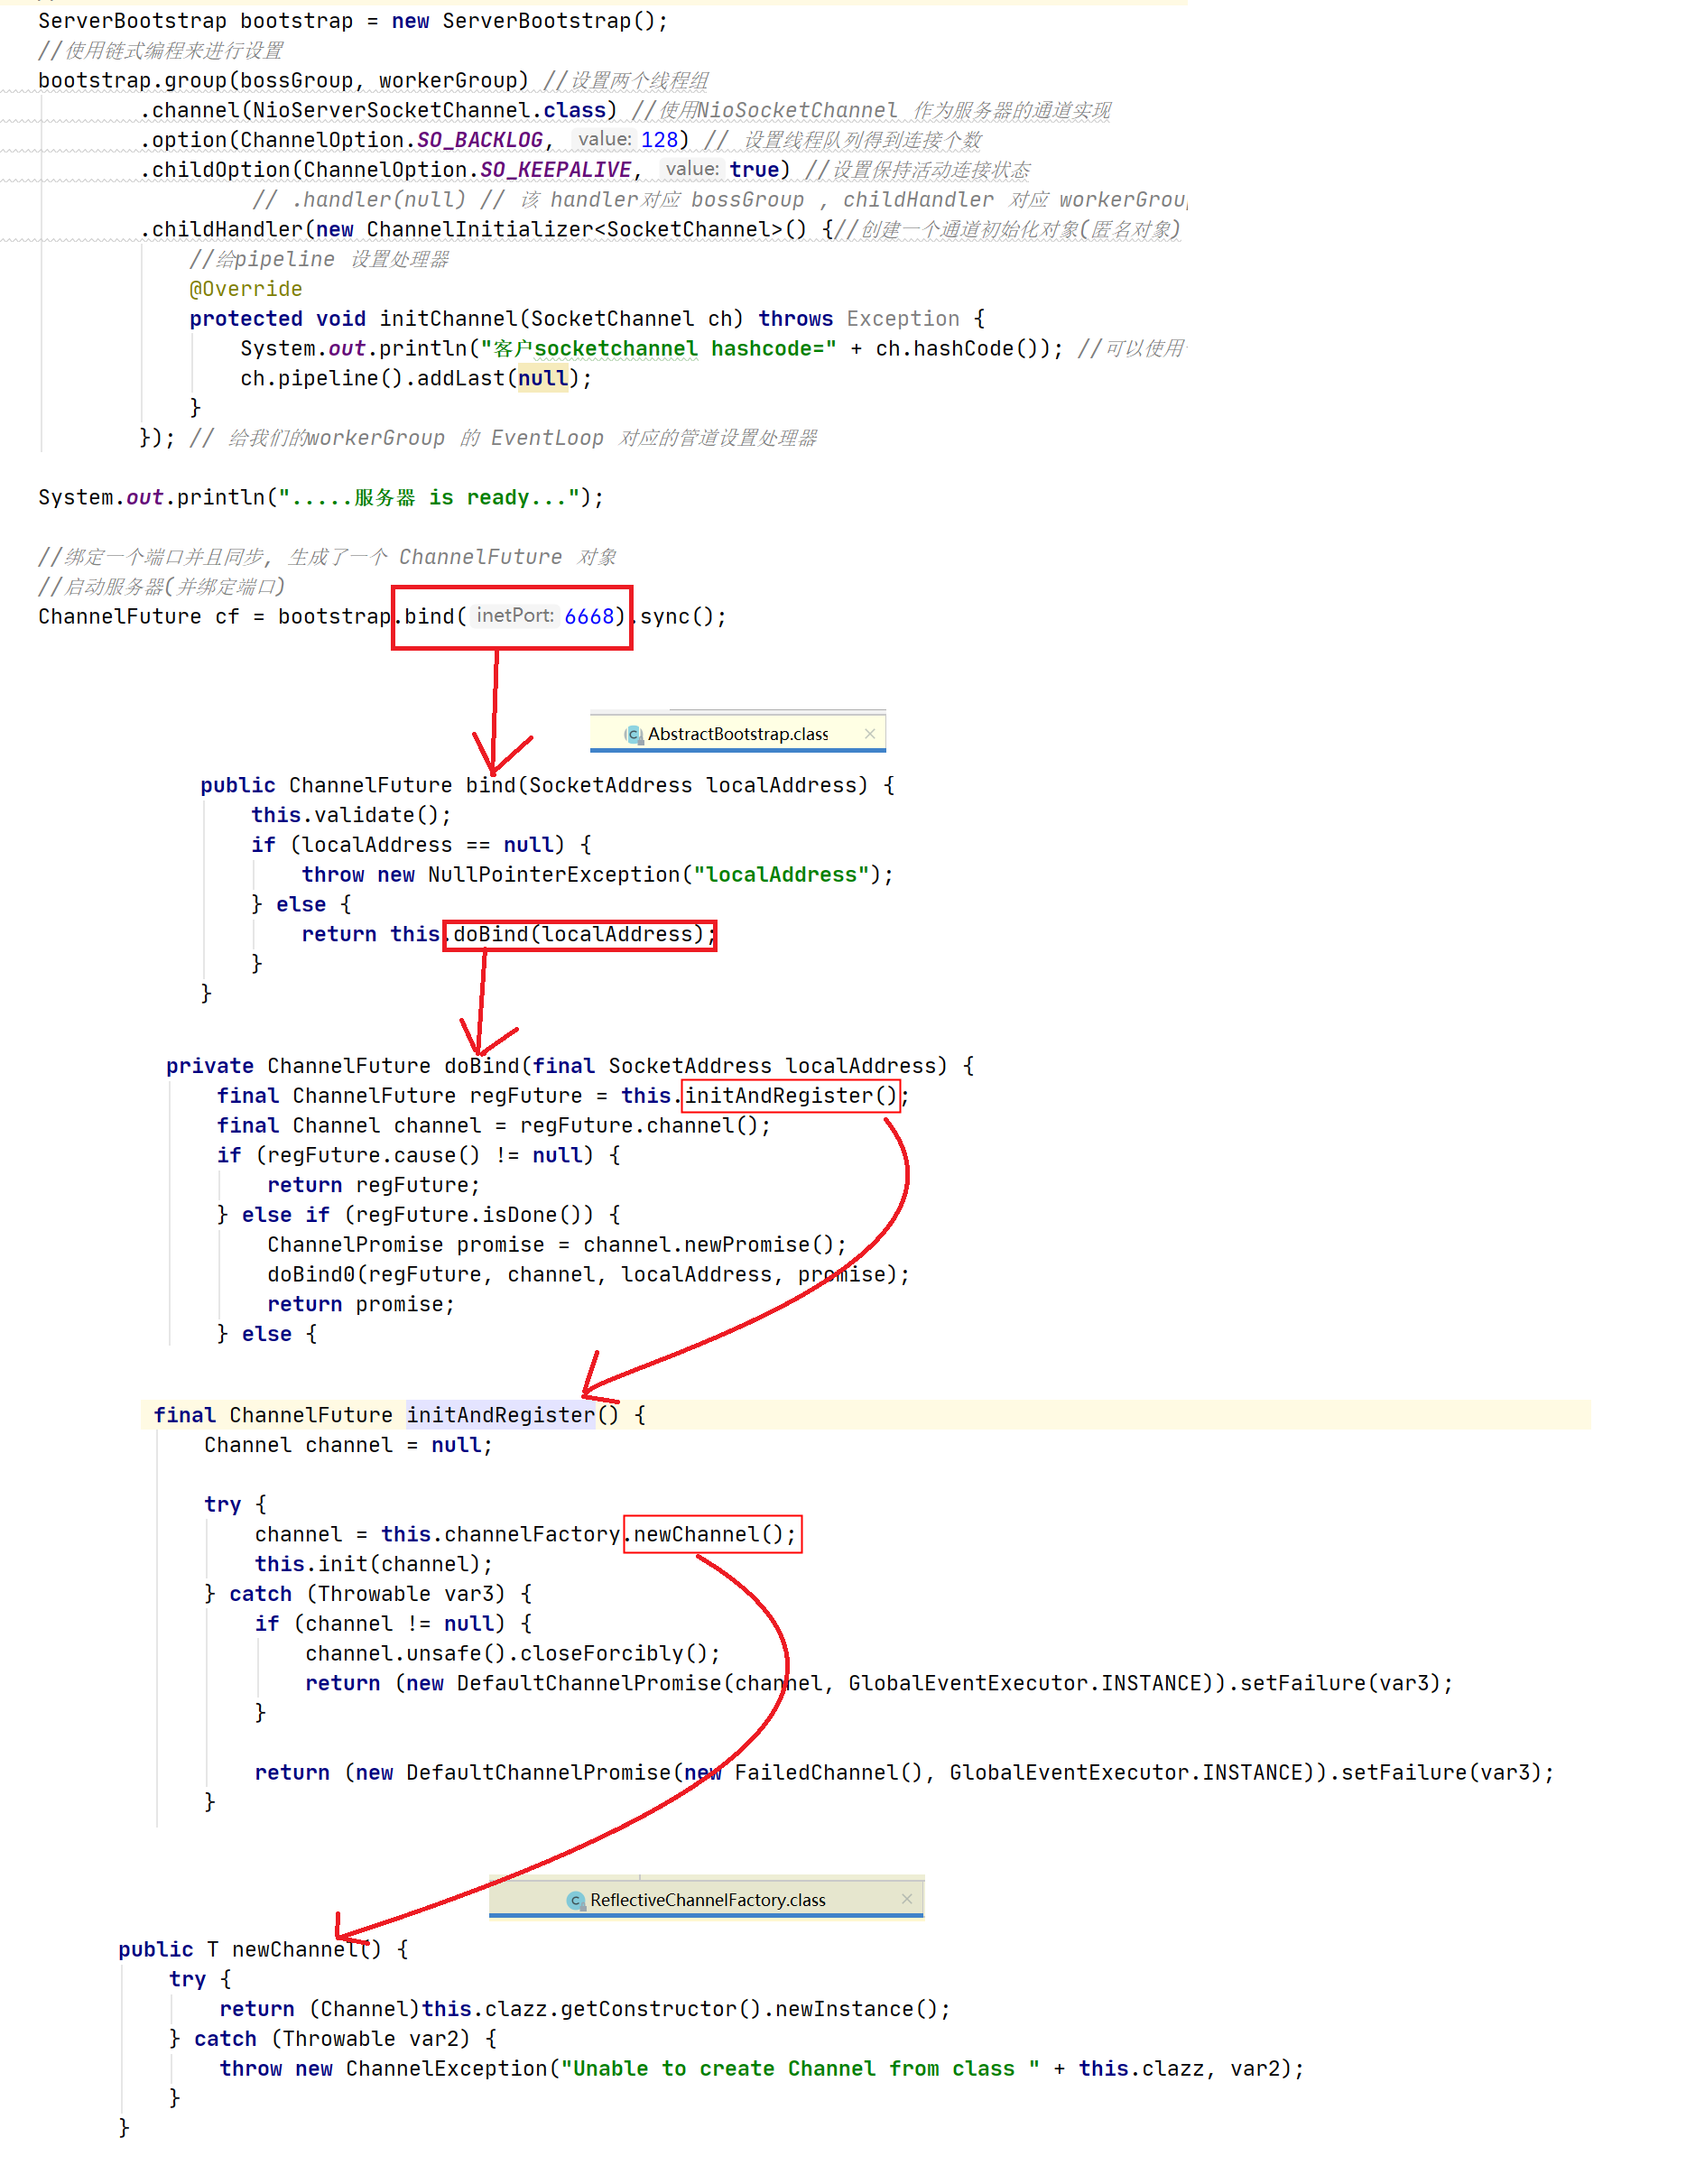Click ChannelInitializer<SocketChannel> type

tap(574, 229)
